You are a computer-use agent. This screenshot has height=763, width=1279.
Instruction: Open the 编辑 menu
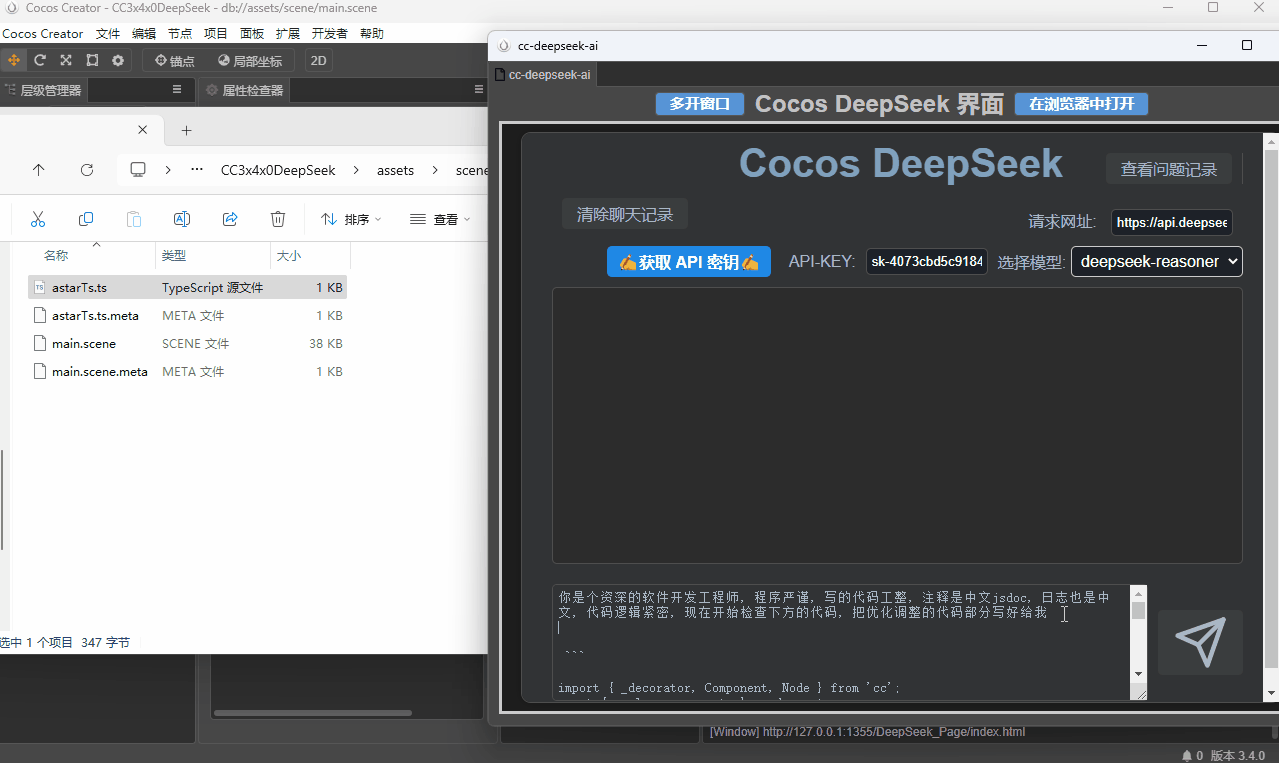(x=144, y=34)
